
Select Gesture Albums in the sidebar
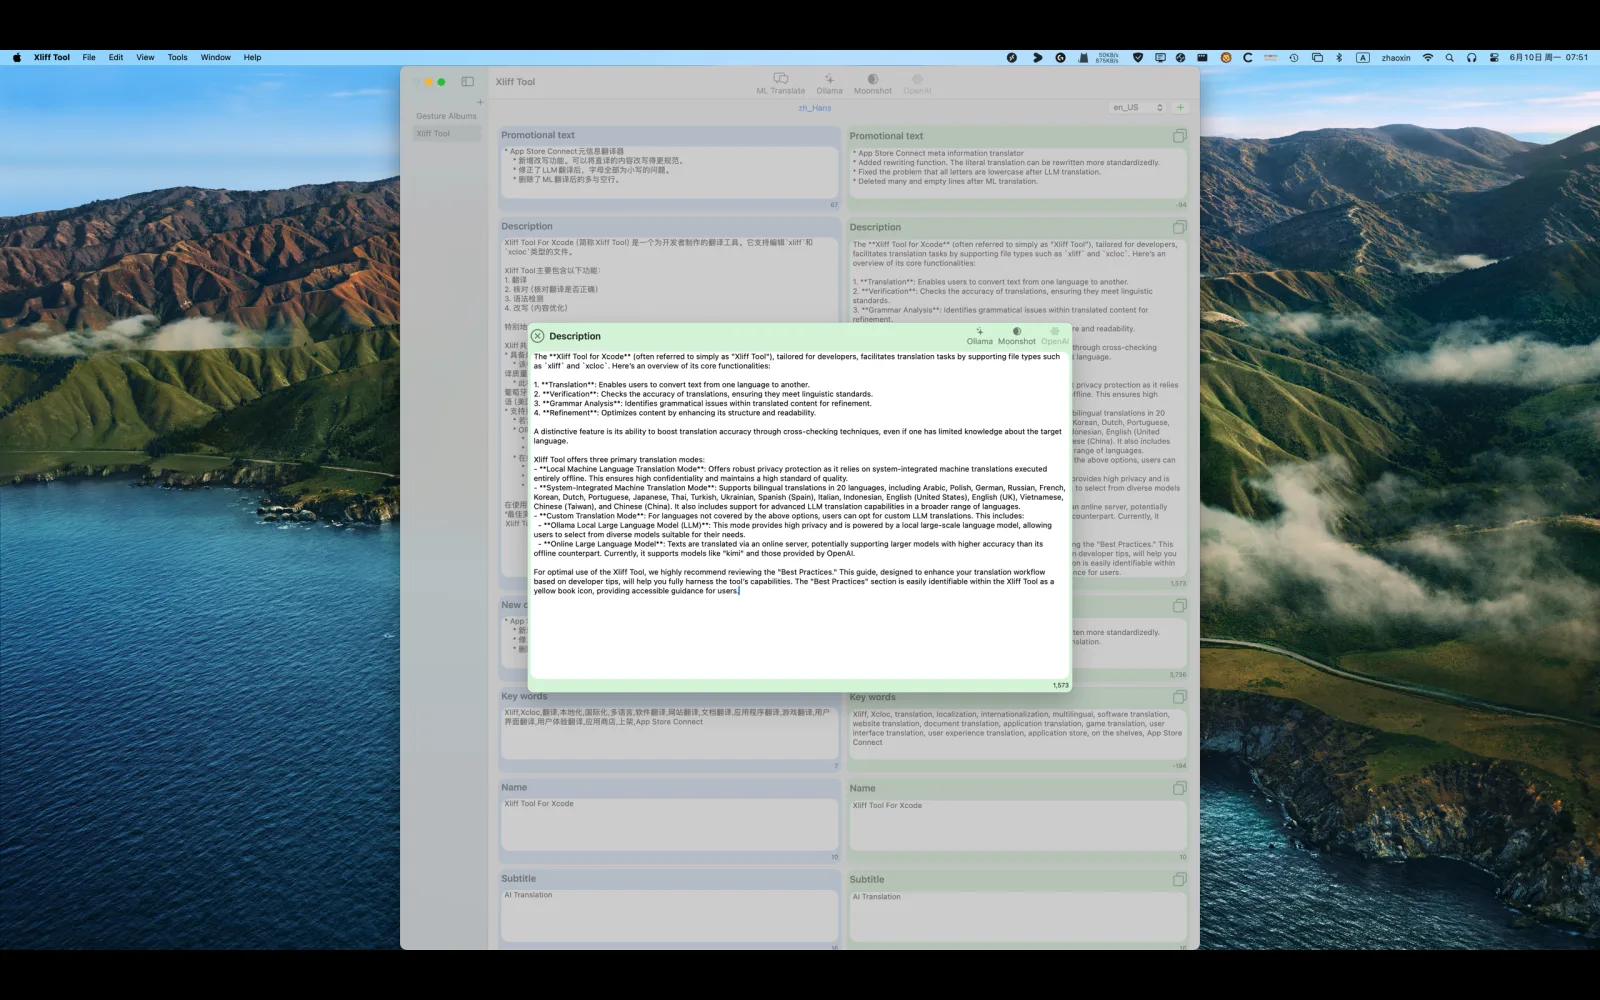coord(446,116)
